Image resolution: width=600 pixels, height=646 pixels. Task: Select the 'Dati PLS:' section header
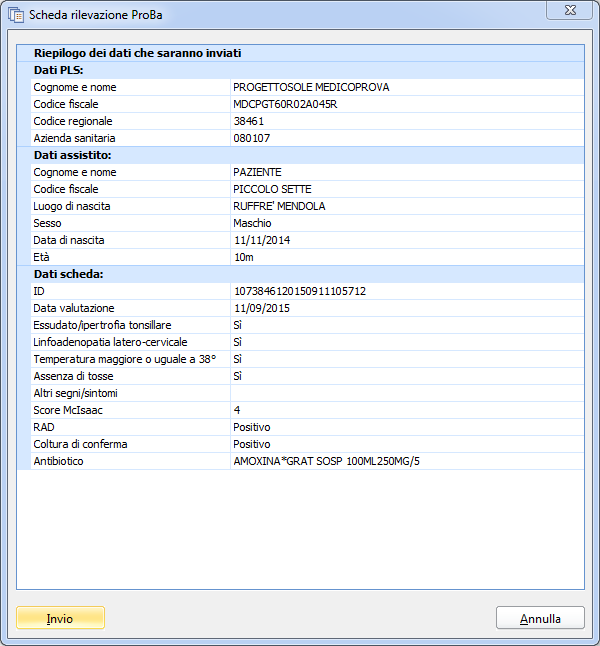pos(58,70)
